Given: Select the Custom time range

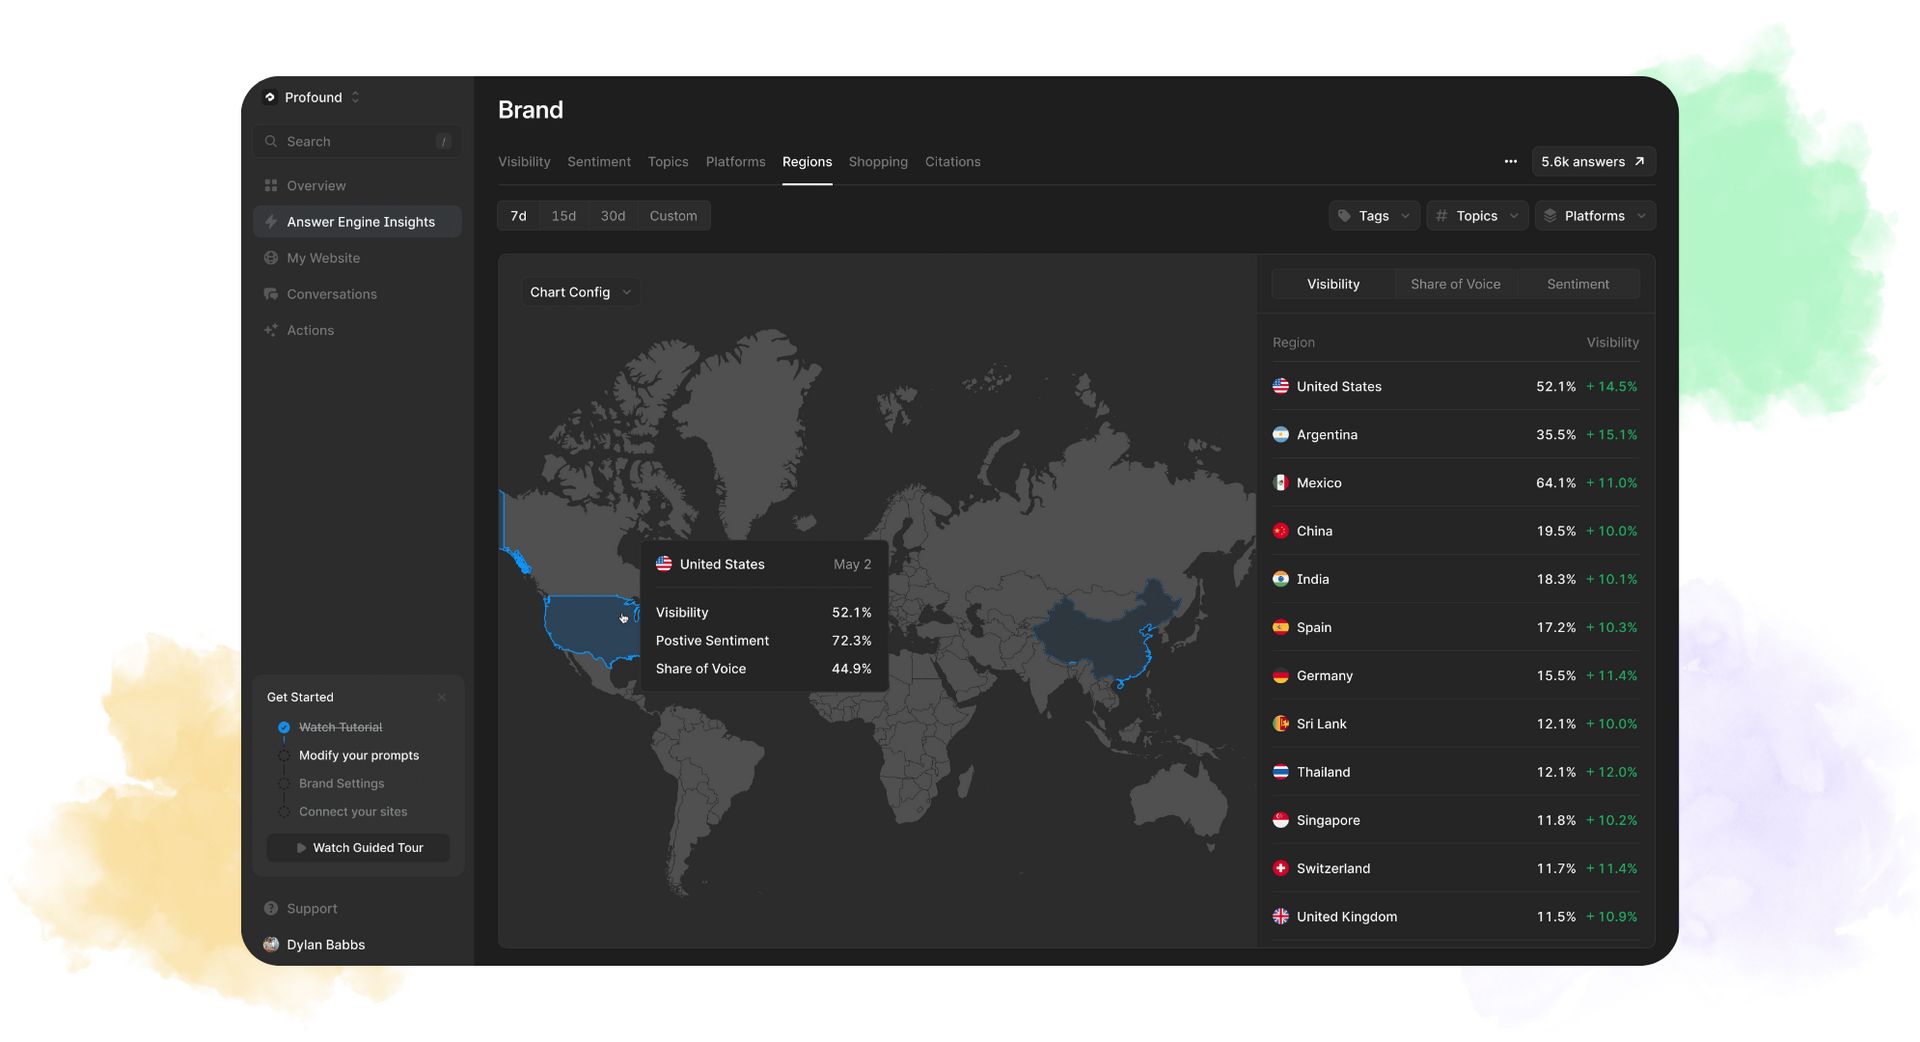Looking at the screenshot, I should click(673, 216).
